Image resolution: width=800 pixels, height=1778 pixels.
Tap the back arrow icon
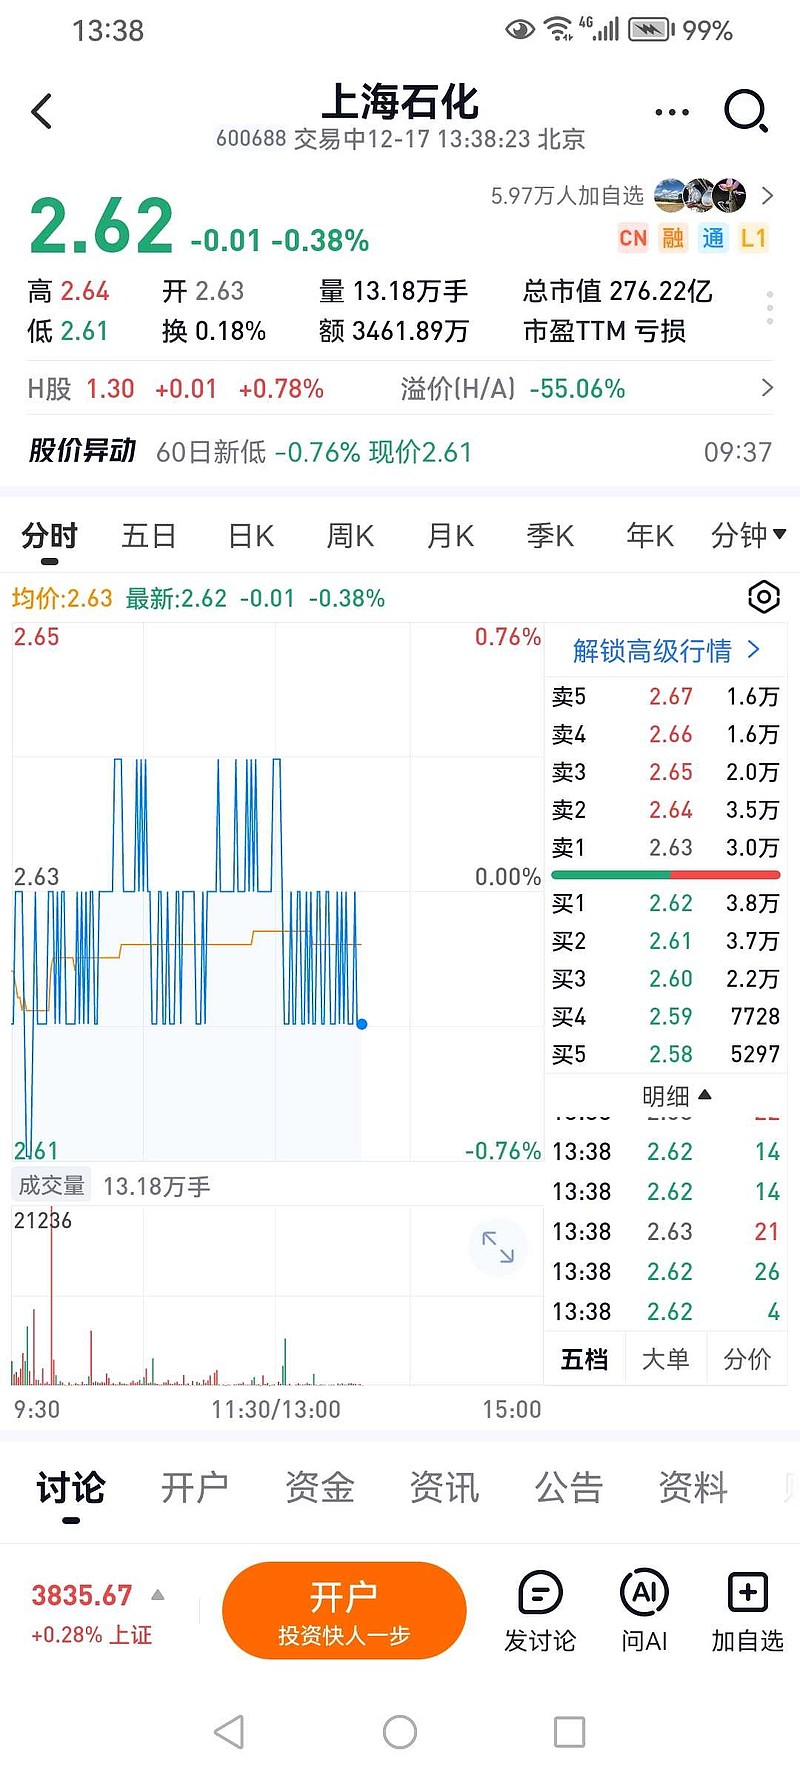click(42, 111)
